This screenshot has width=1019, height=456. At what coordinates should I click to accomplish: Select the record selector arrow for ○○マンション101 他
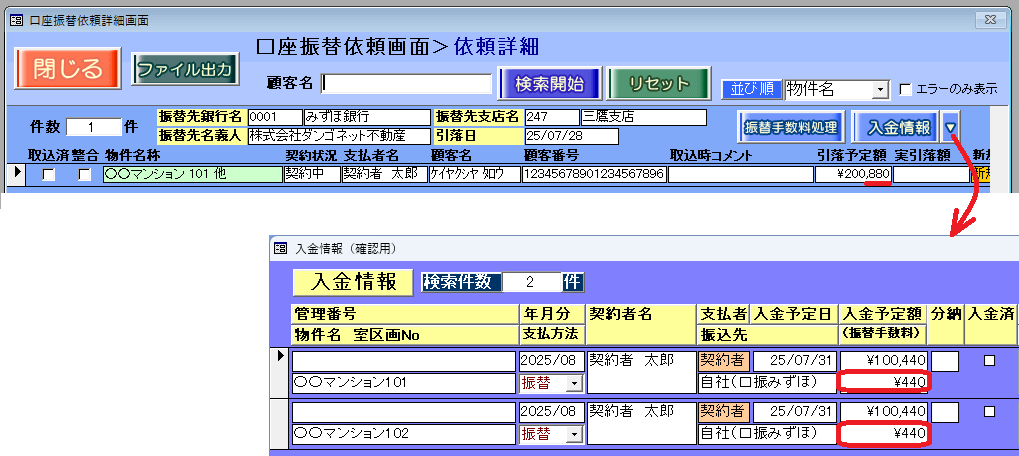(x=17, y=174)
